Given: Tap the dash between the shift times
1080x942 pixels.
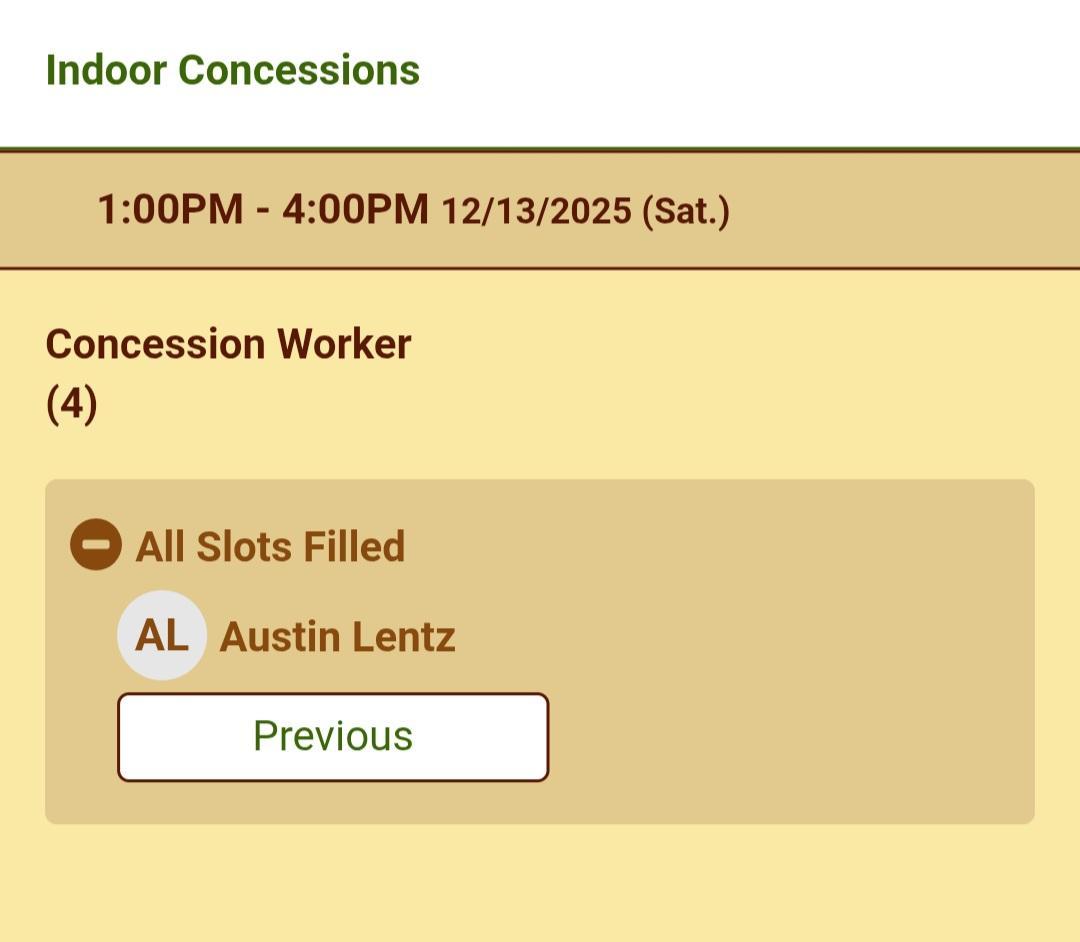Looking at the screenshot, I should point(262,211).
